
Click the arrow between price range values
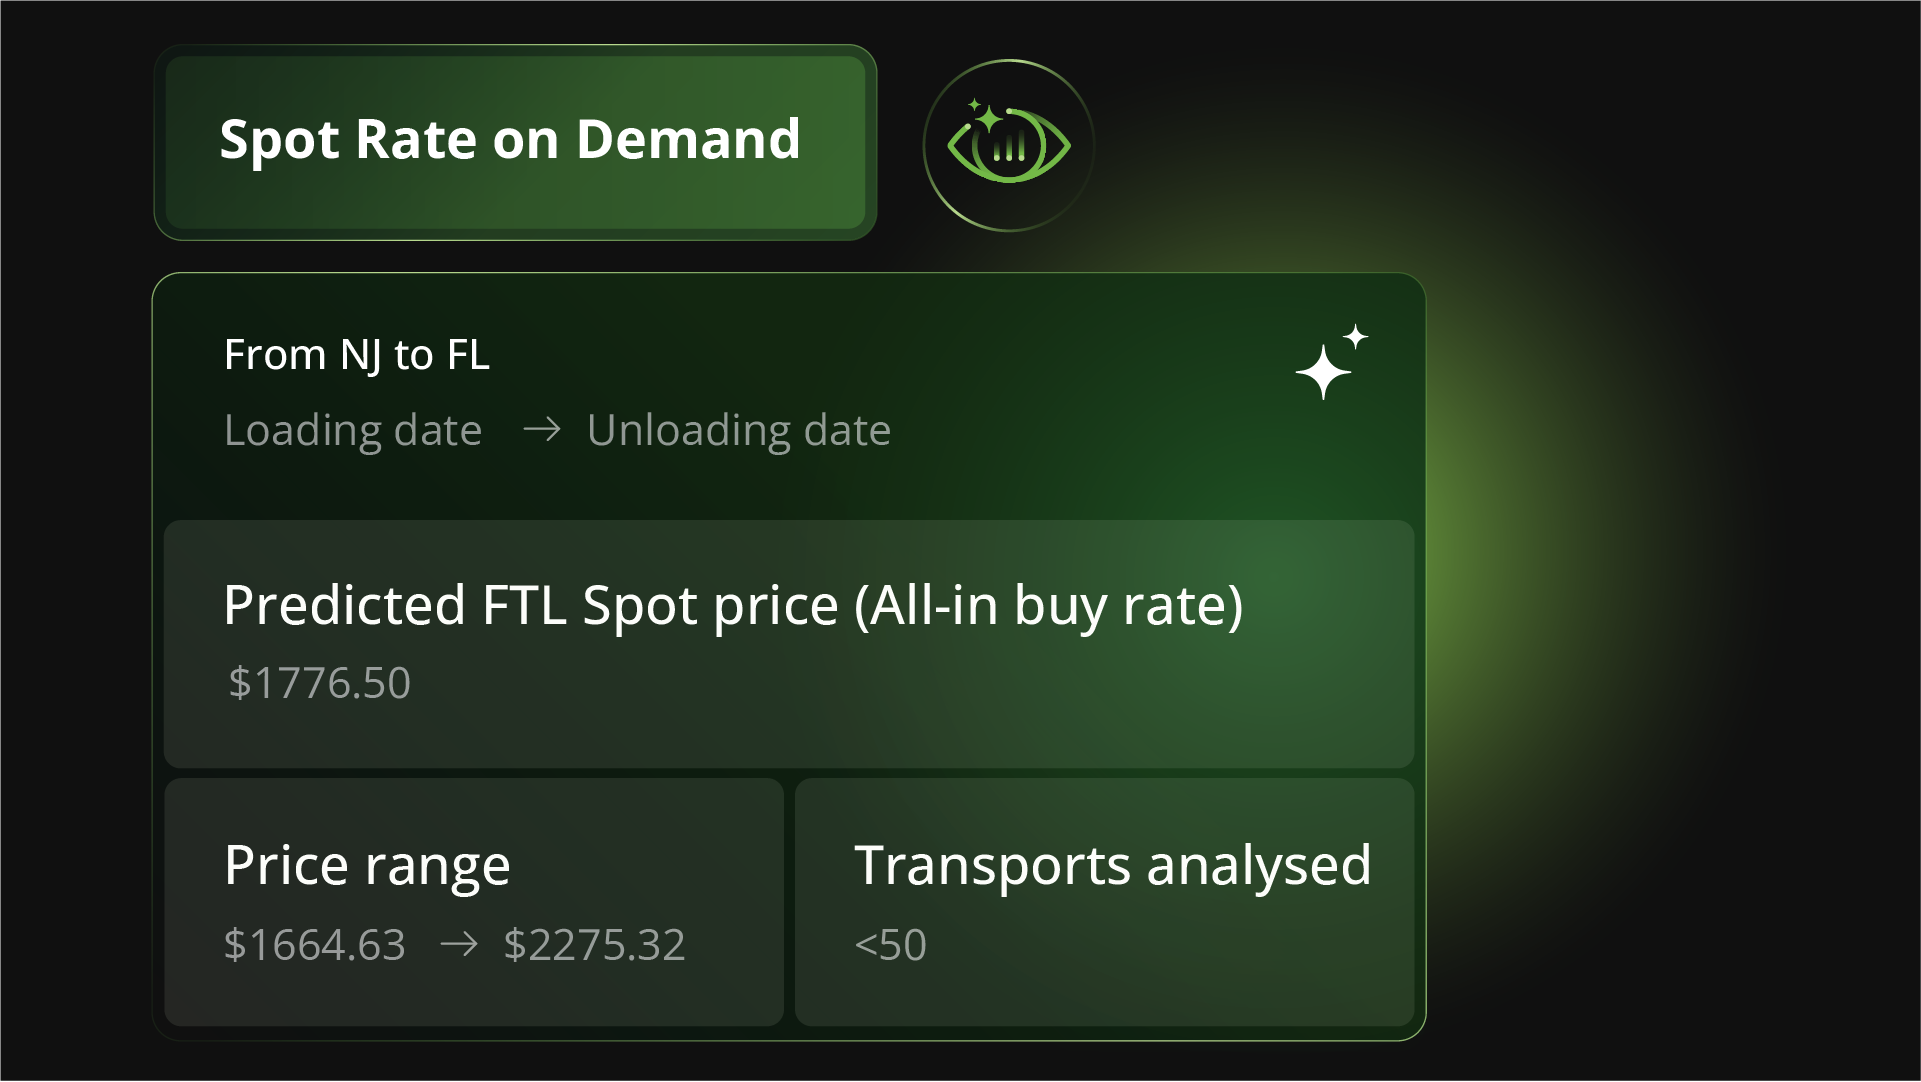[x=458, y=944]
